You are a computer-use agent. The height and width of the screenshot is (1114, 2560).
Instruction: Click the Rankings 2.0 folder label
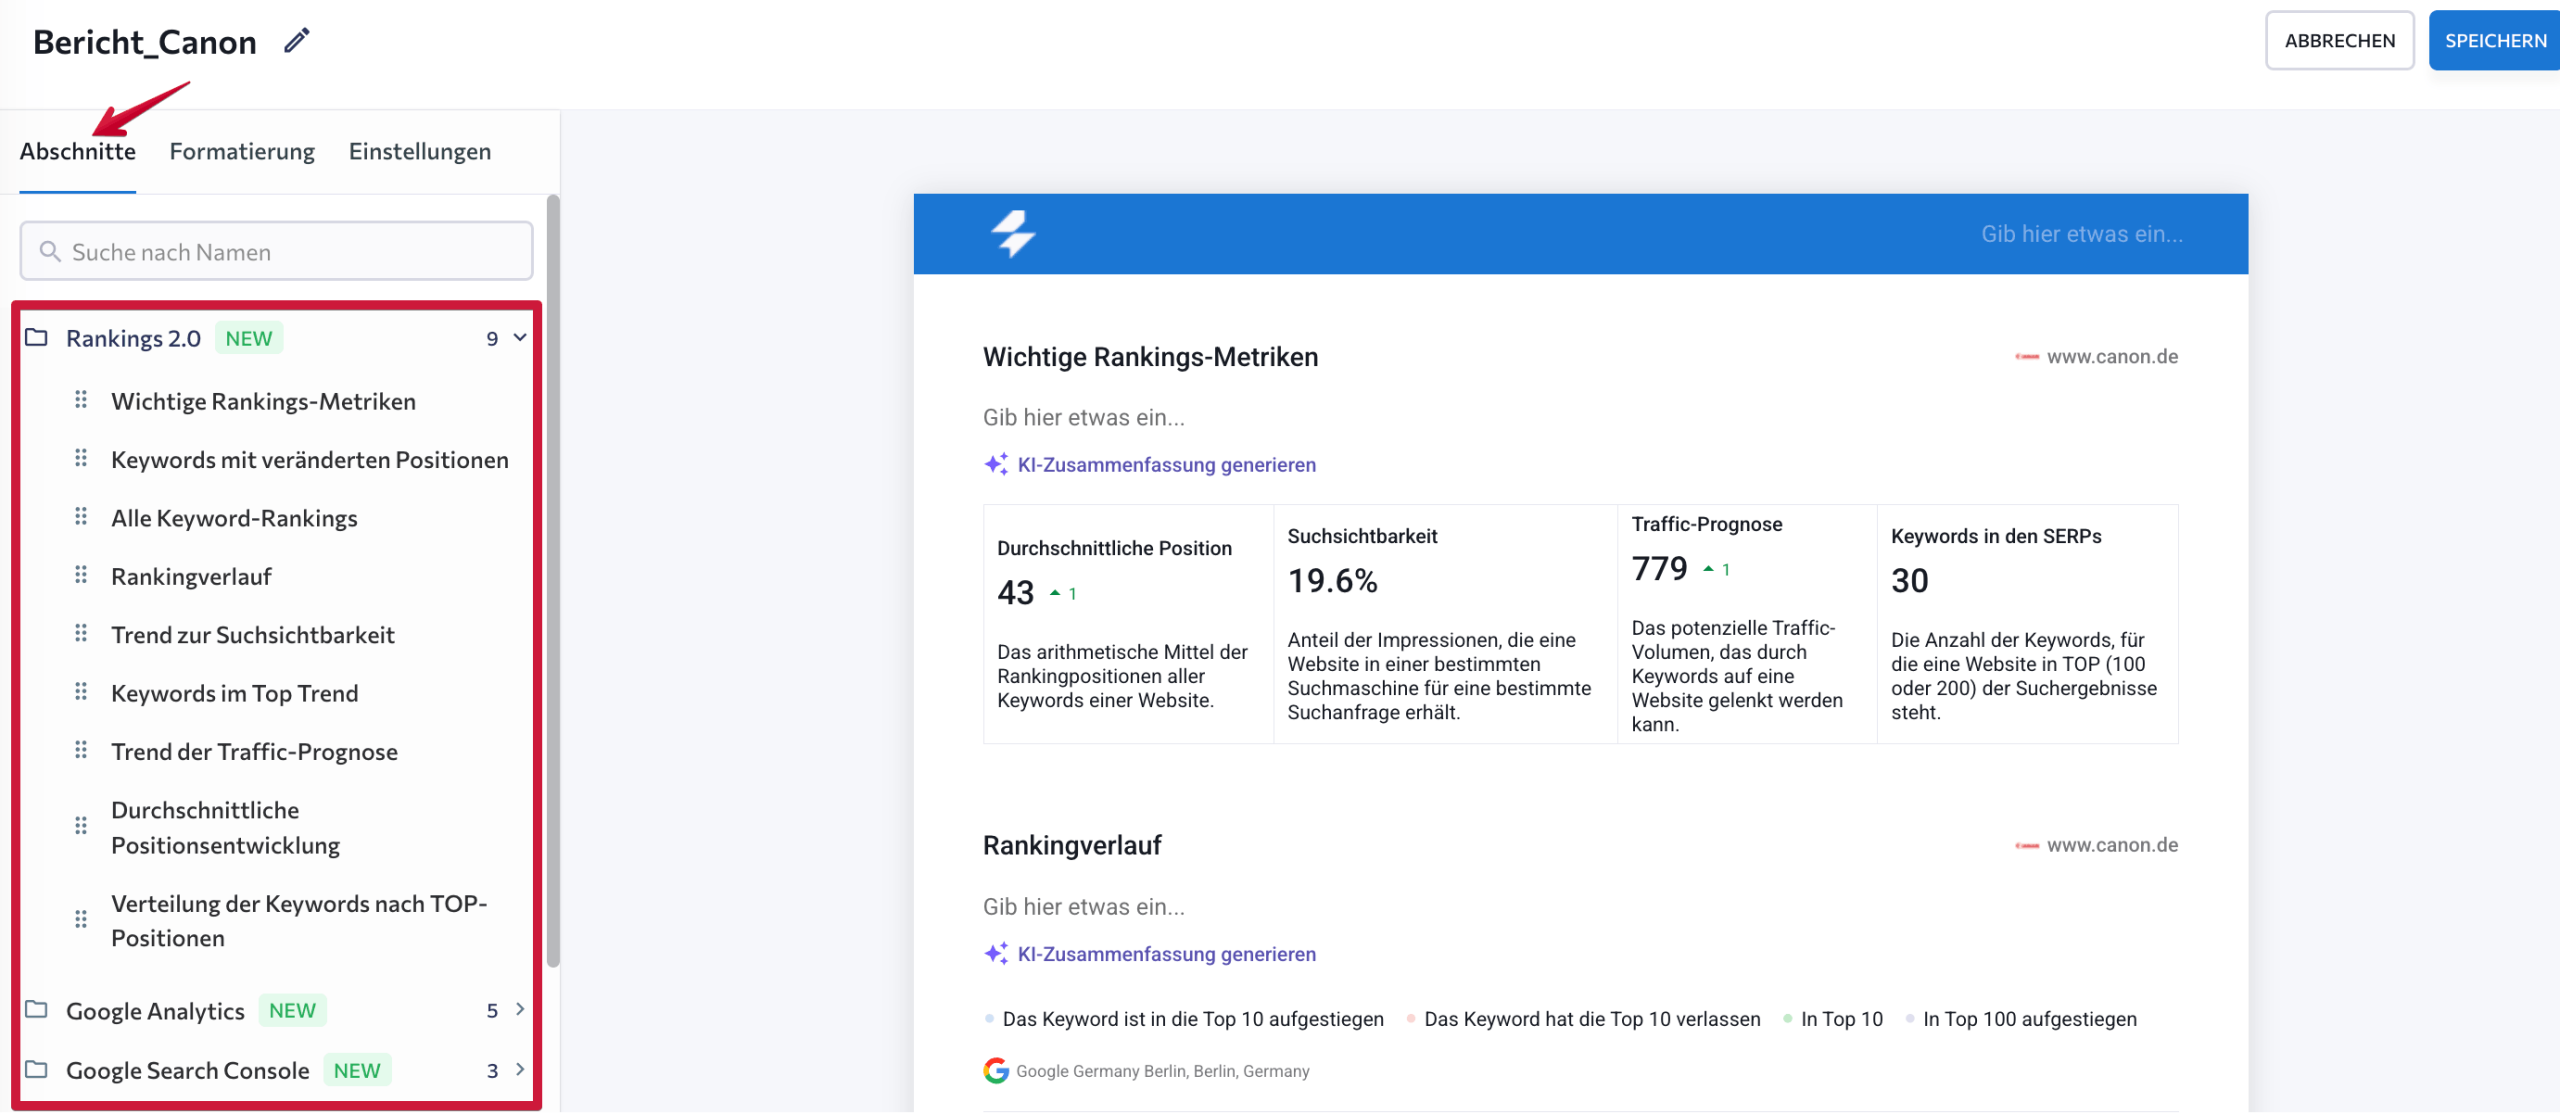pos(133,338)
